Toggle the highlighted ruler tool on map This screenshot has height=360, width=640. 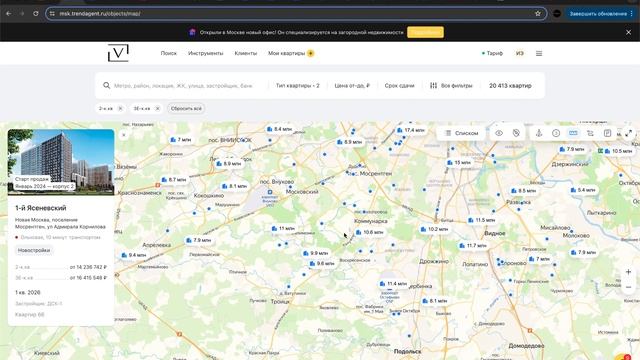click(573, 133)
